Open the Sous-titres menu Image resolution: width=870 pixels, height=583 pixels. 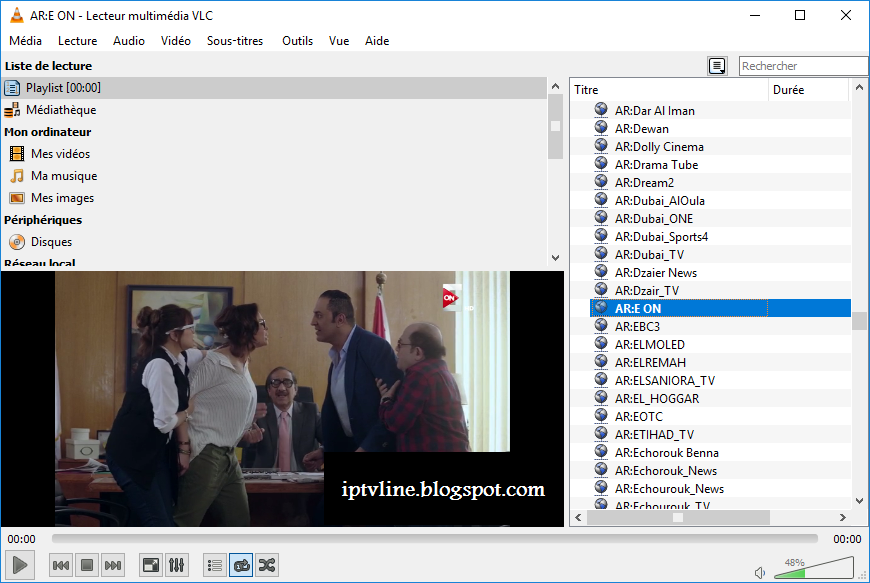(x=235, y=41)
